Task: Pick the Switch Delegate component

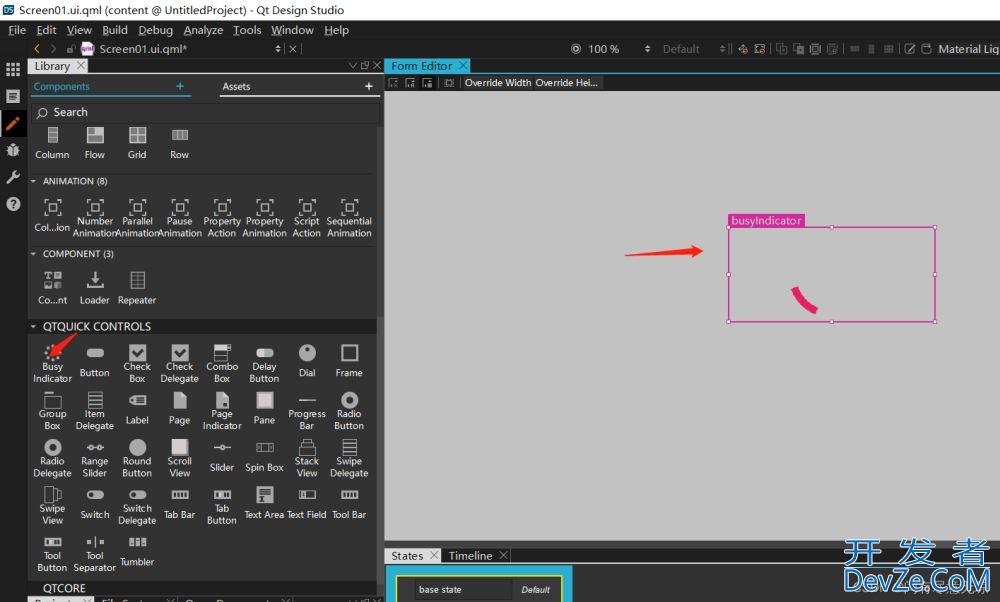Action: click(x=137, y=507)
